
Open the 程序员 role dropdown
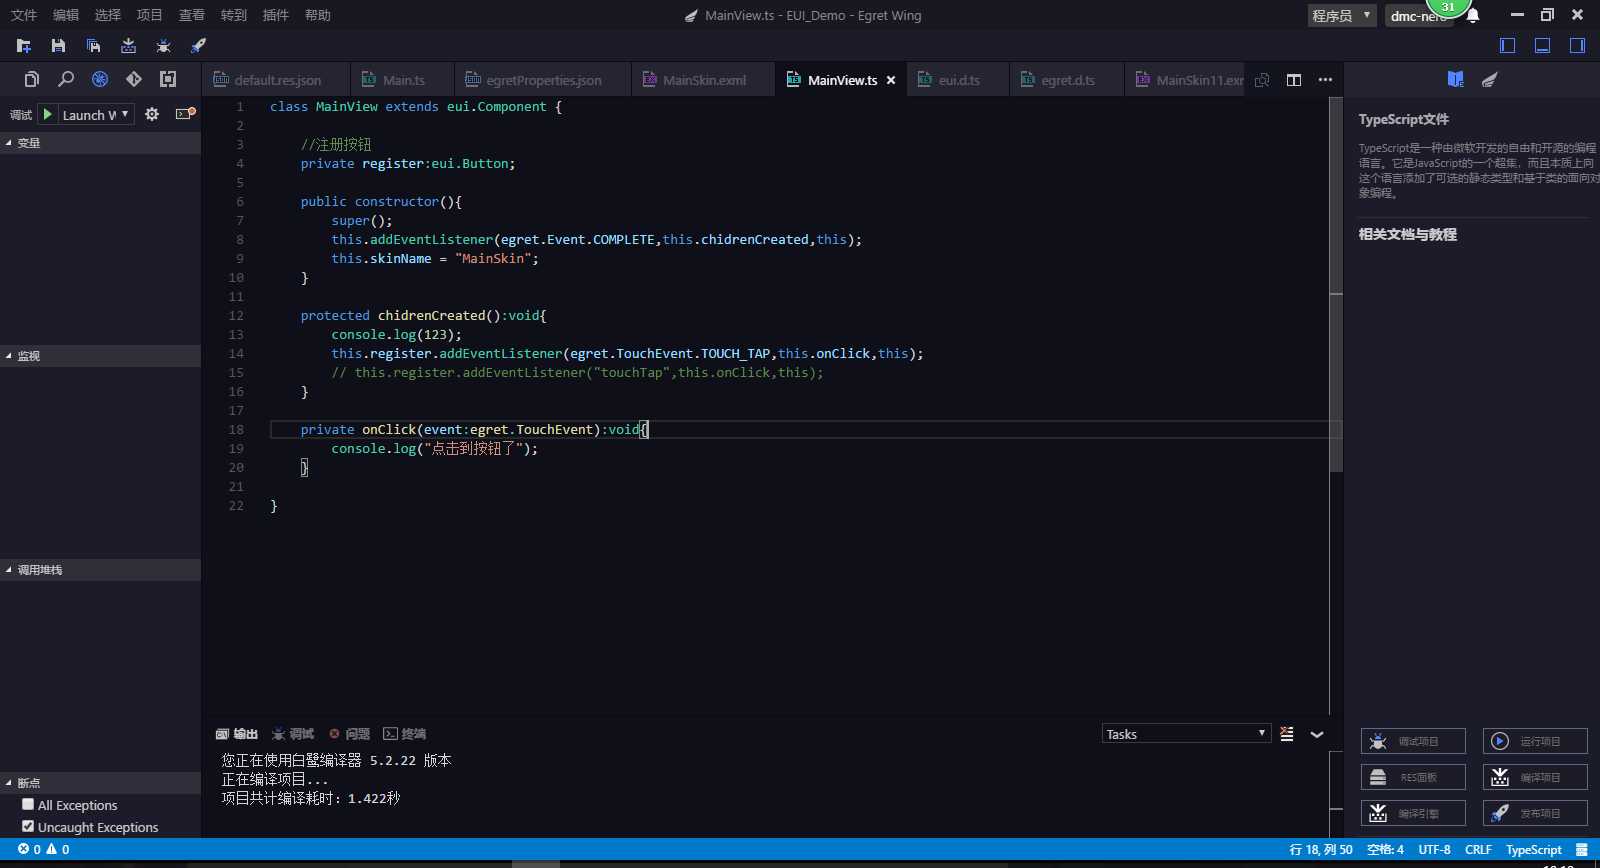[1342, 16]
